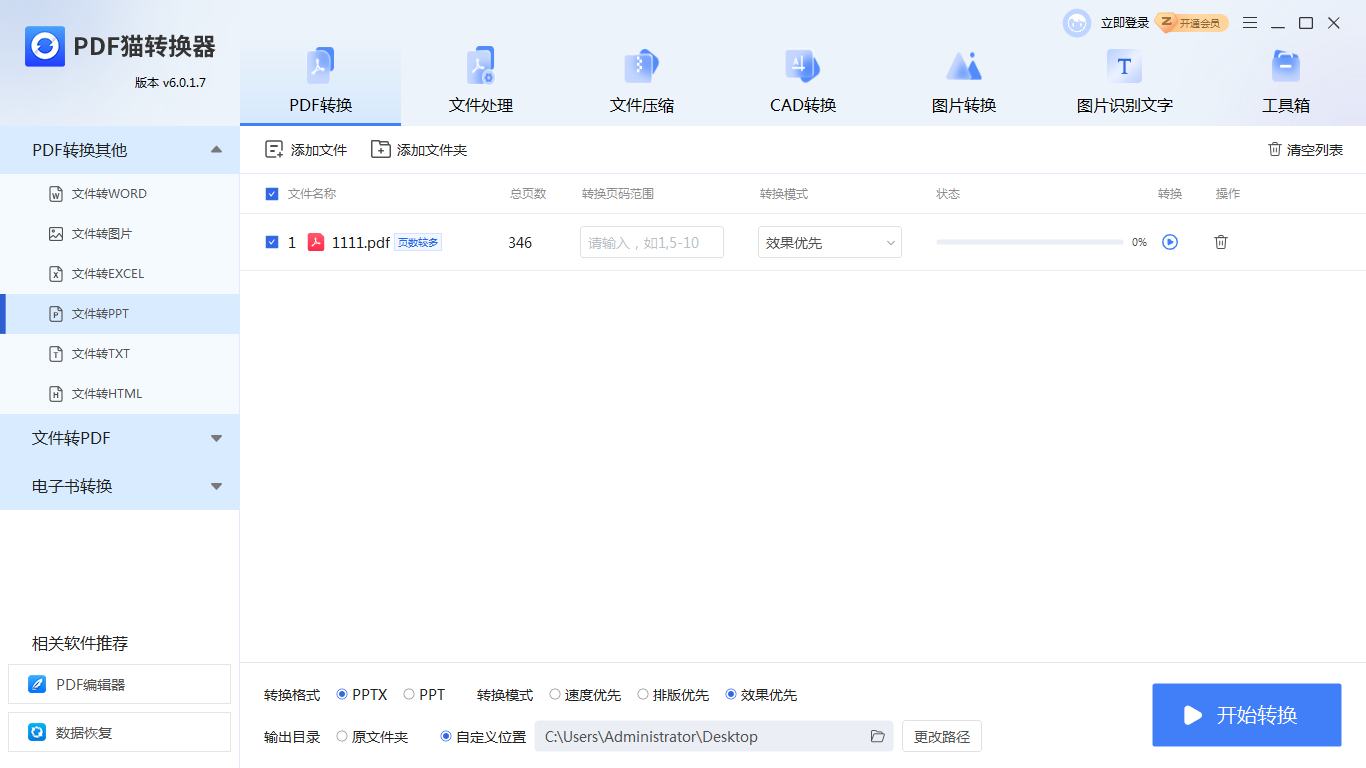The width and height of the screenshot is (1366, 768).
Task: Click the 立即登录 link
Action: [1125, 23]
